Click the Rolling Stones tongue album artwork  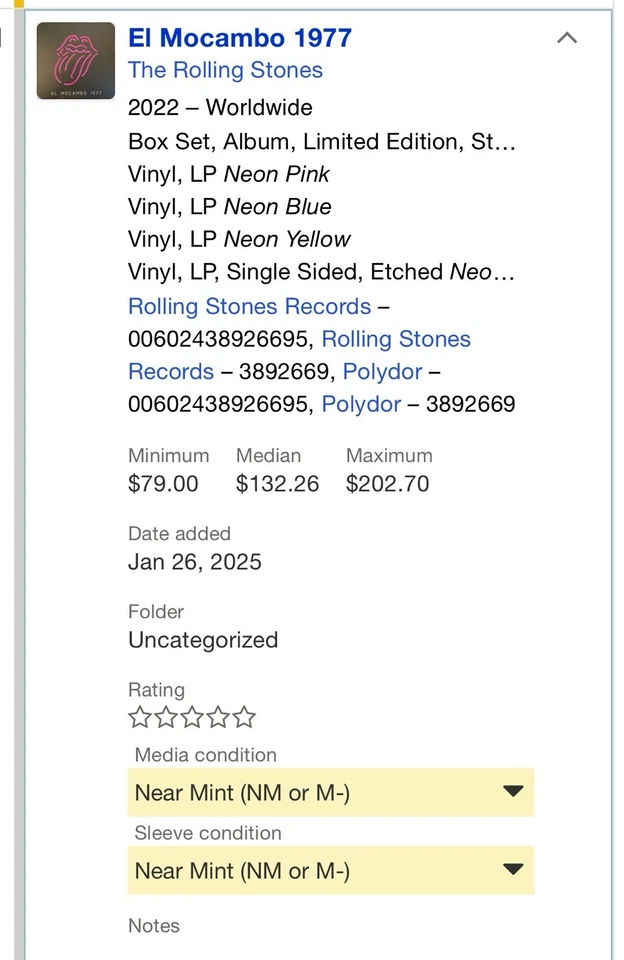coord(76,61)
